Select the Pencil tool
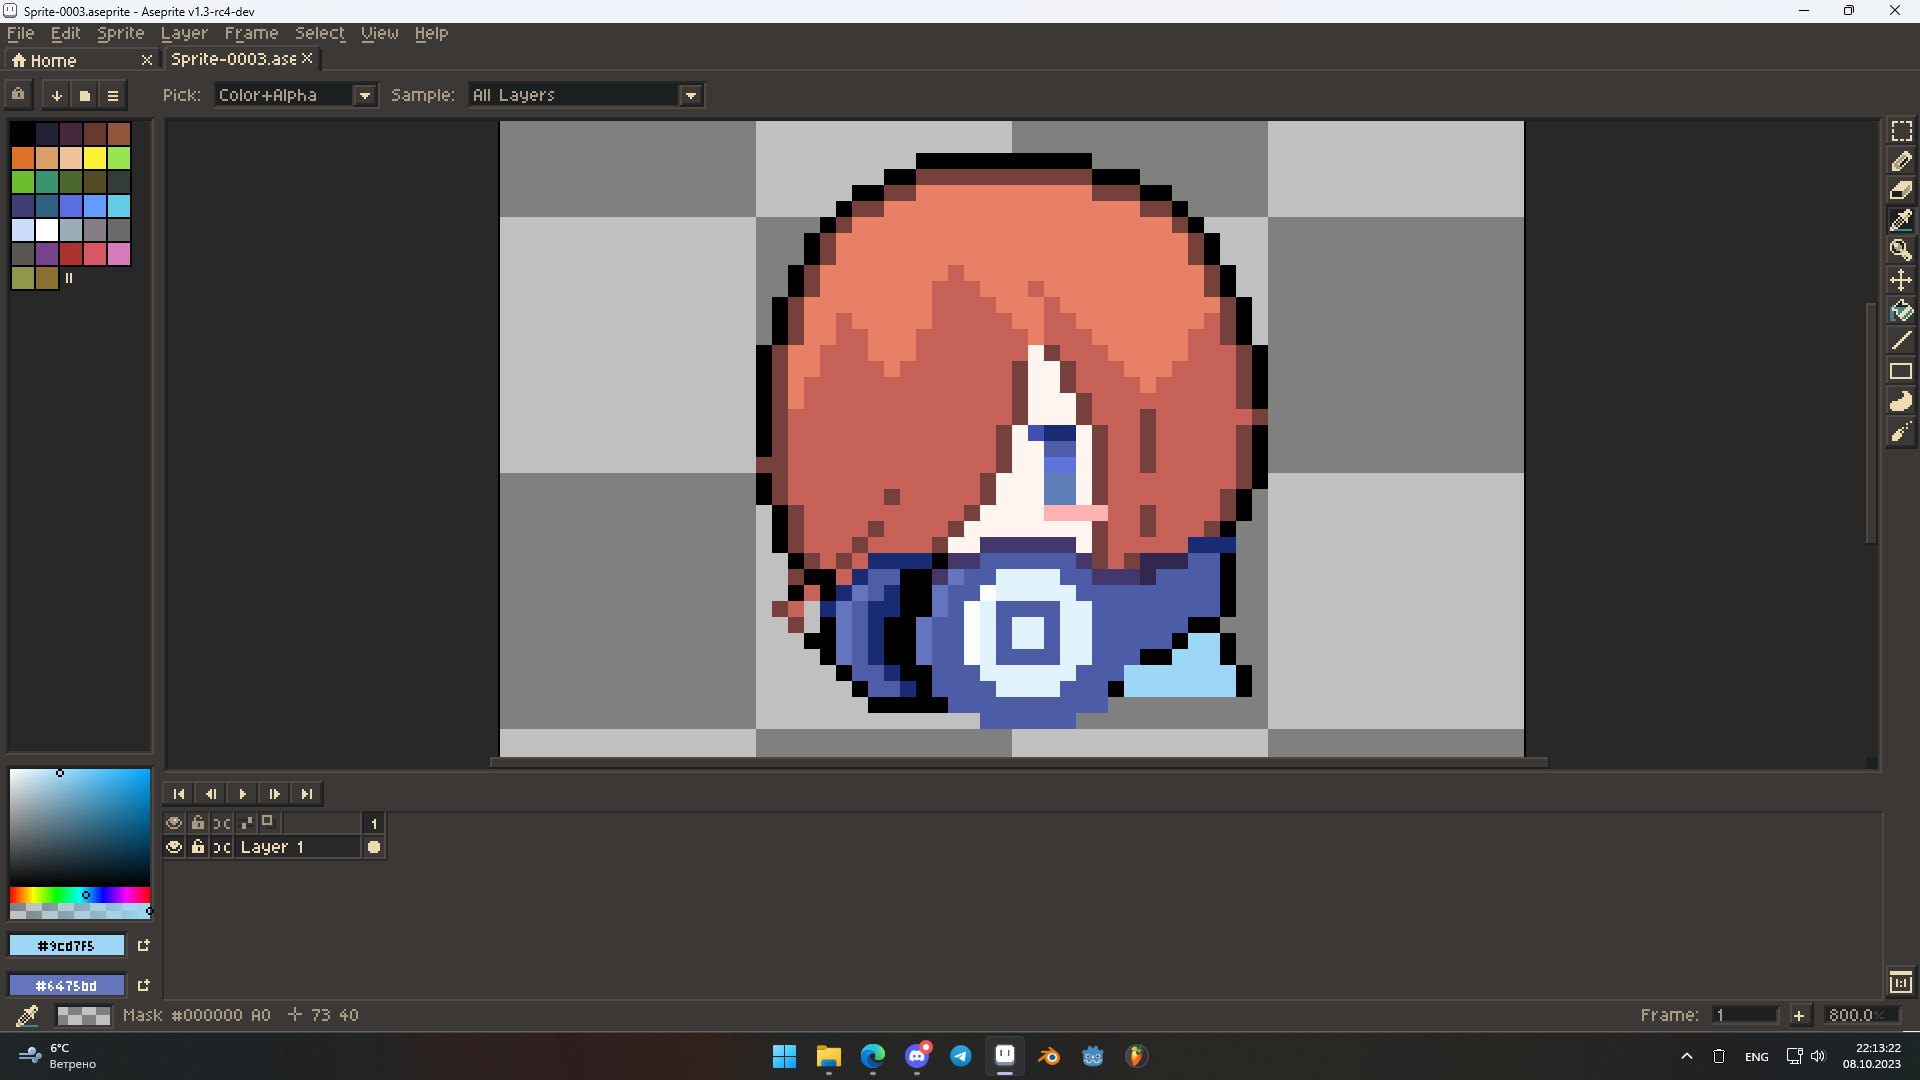The image size is (1920, 1080). (x=1901, y=161)
